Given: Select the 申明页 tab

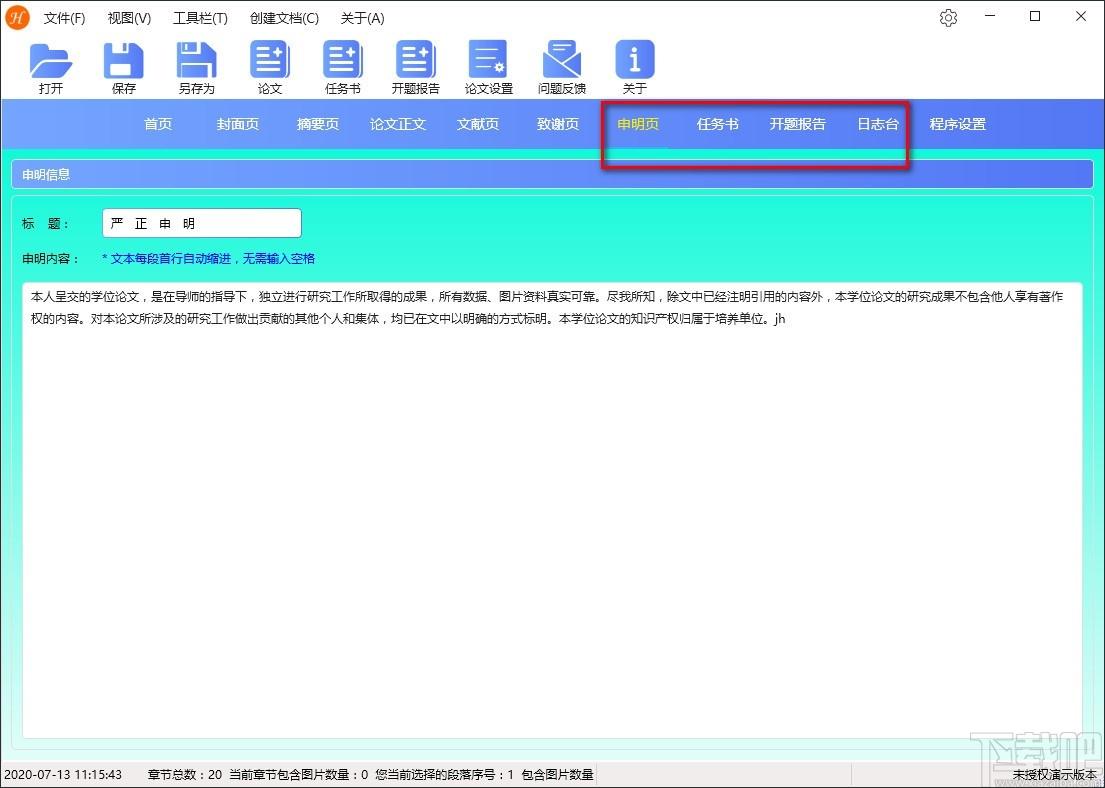Looking at the screenshot, I should click(x=638, y=124).
